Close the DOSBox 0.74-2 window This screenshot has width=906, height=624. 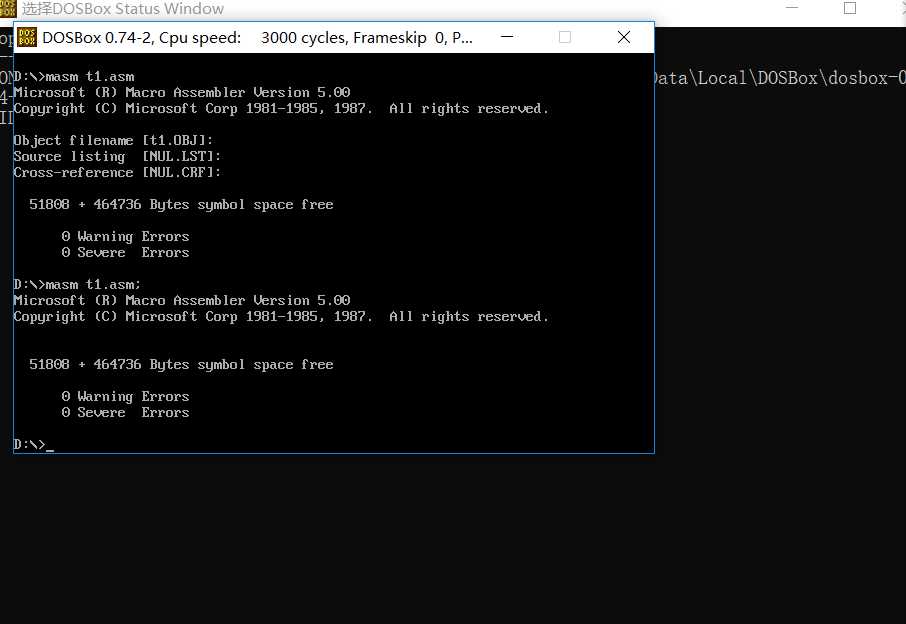(x=623, y=38)
